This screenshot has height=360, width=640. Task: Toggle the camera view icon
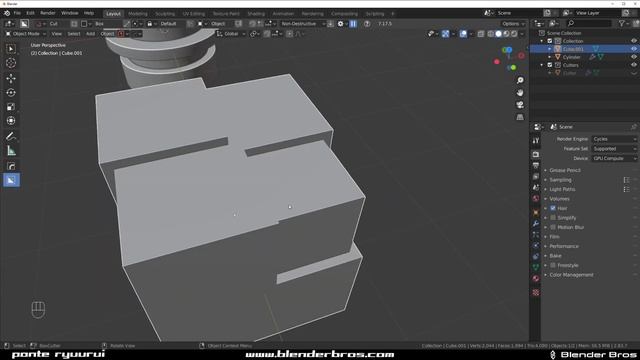point(520,105)
